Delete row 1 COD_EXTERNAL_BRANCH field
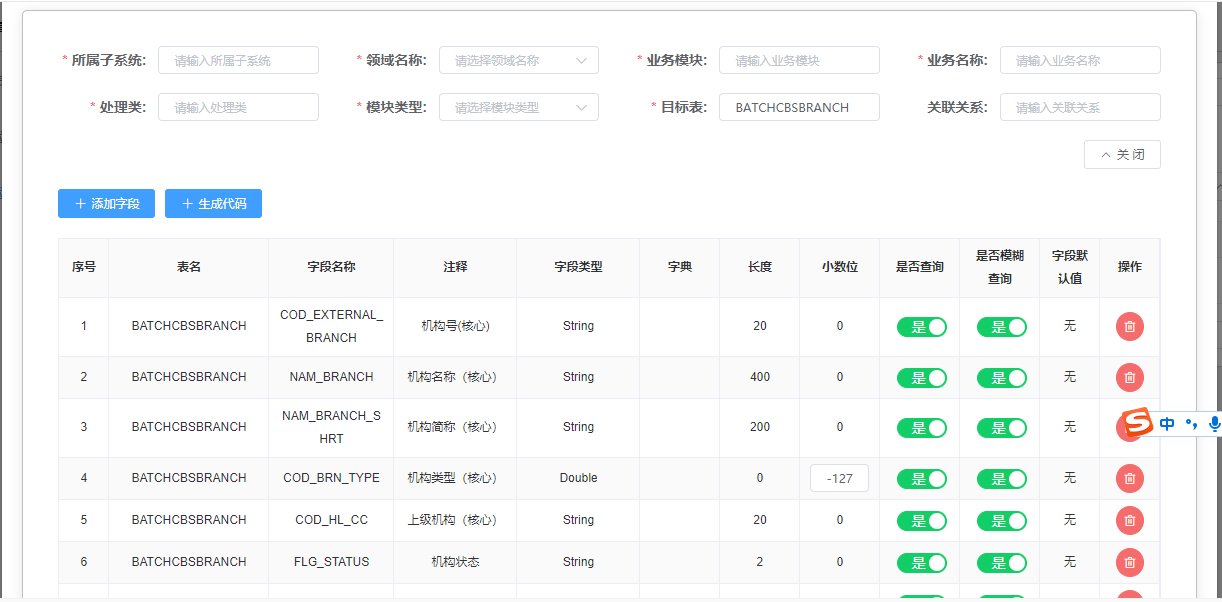1222x602 pixels. coord(1129,326)
